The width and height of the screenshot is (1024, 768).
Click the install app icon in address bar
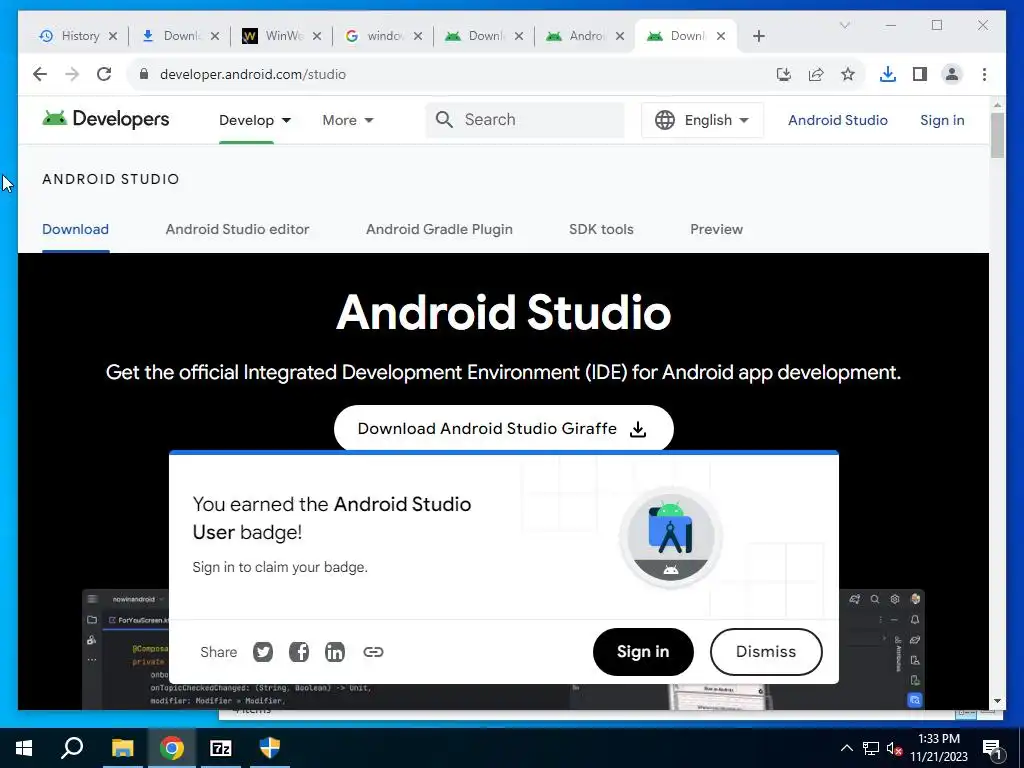click(784, 74)
